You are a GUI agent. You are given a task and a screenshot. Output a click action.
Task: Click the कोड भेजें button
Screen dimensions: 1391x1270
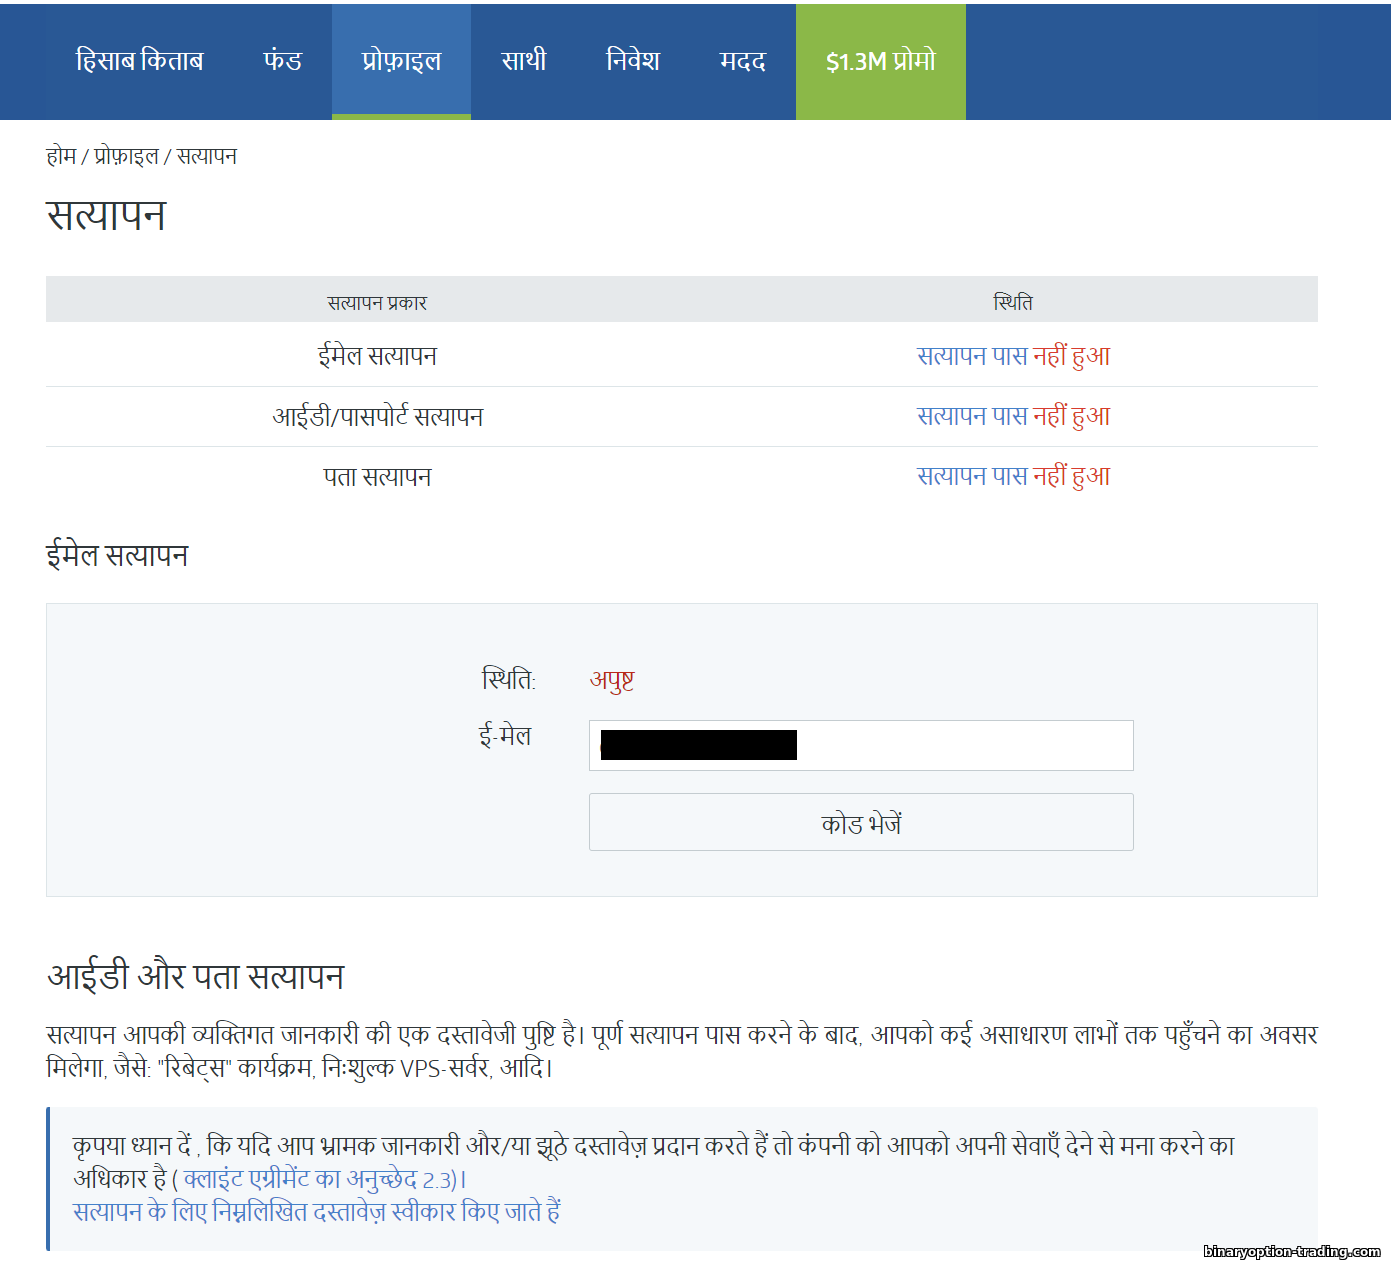[x=861, y=822]
